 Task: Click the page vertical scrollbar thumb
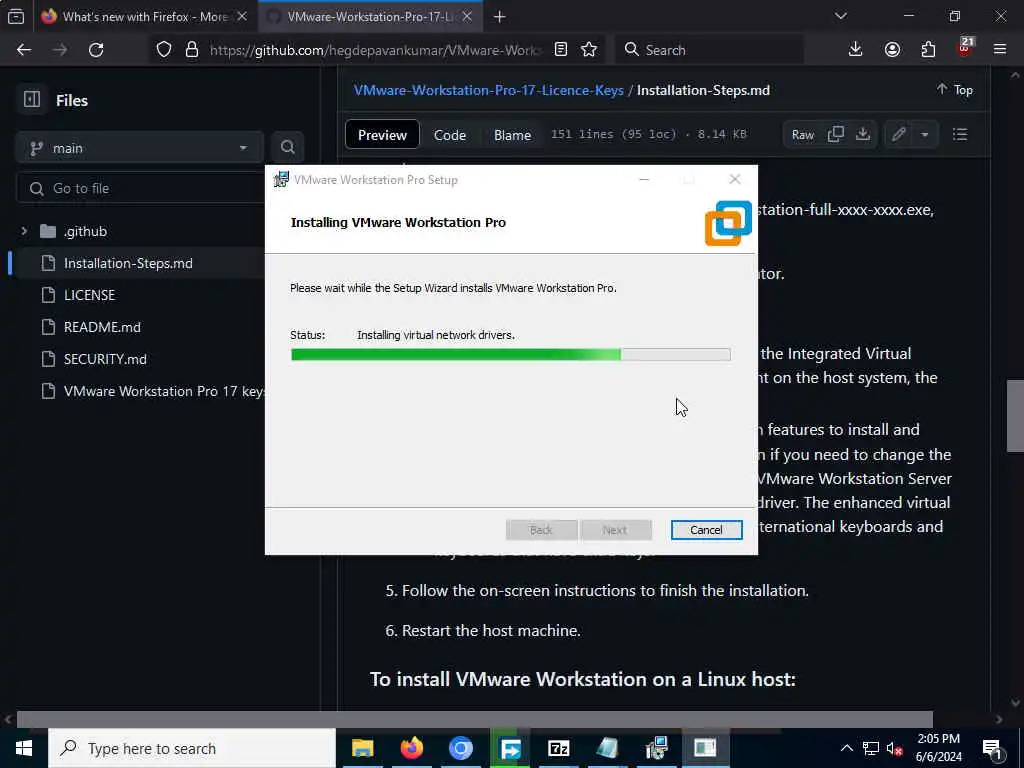(x=1015, y=415)
